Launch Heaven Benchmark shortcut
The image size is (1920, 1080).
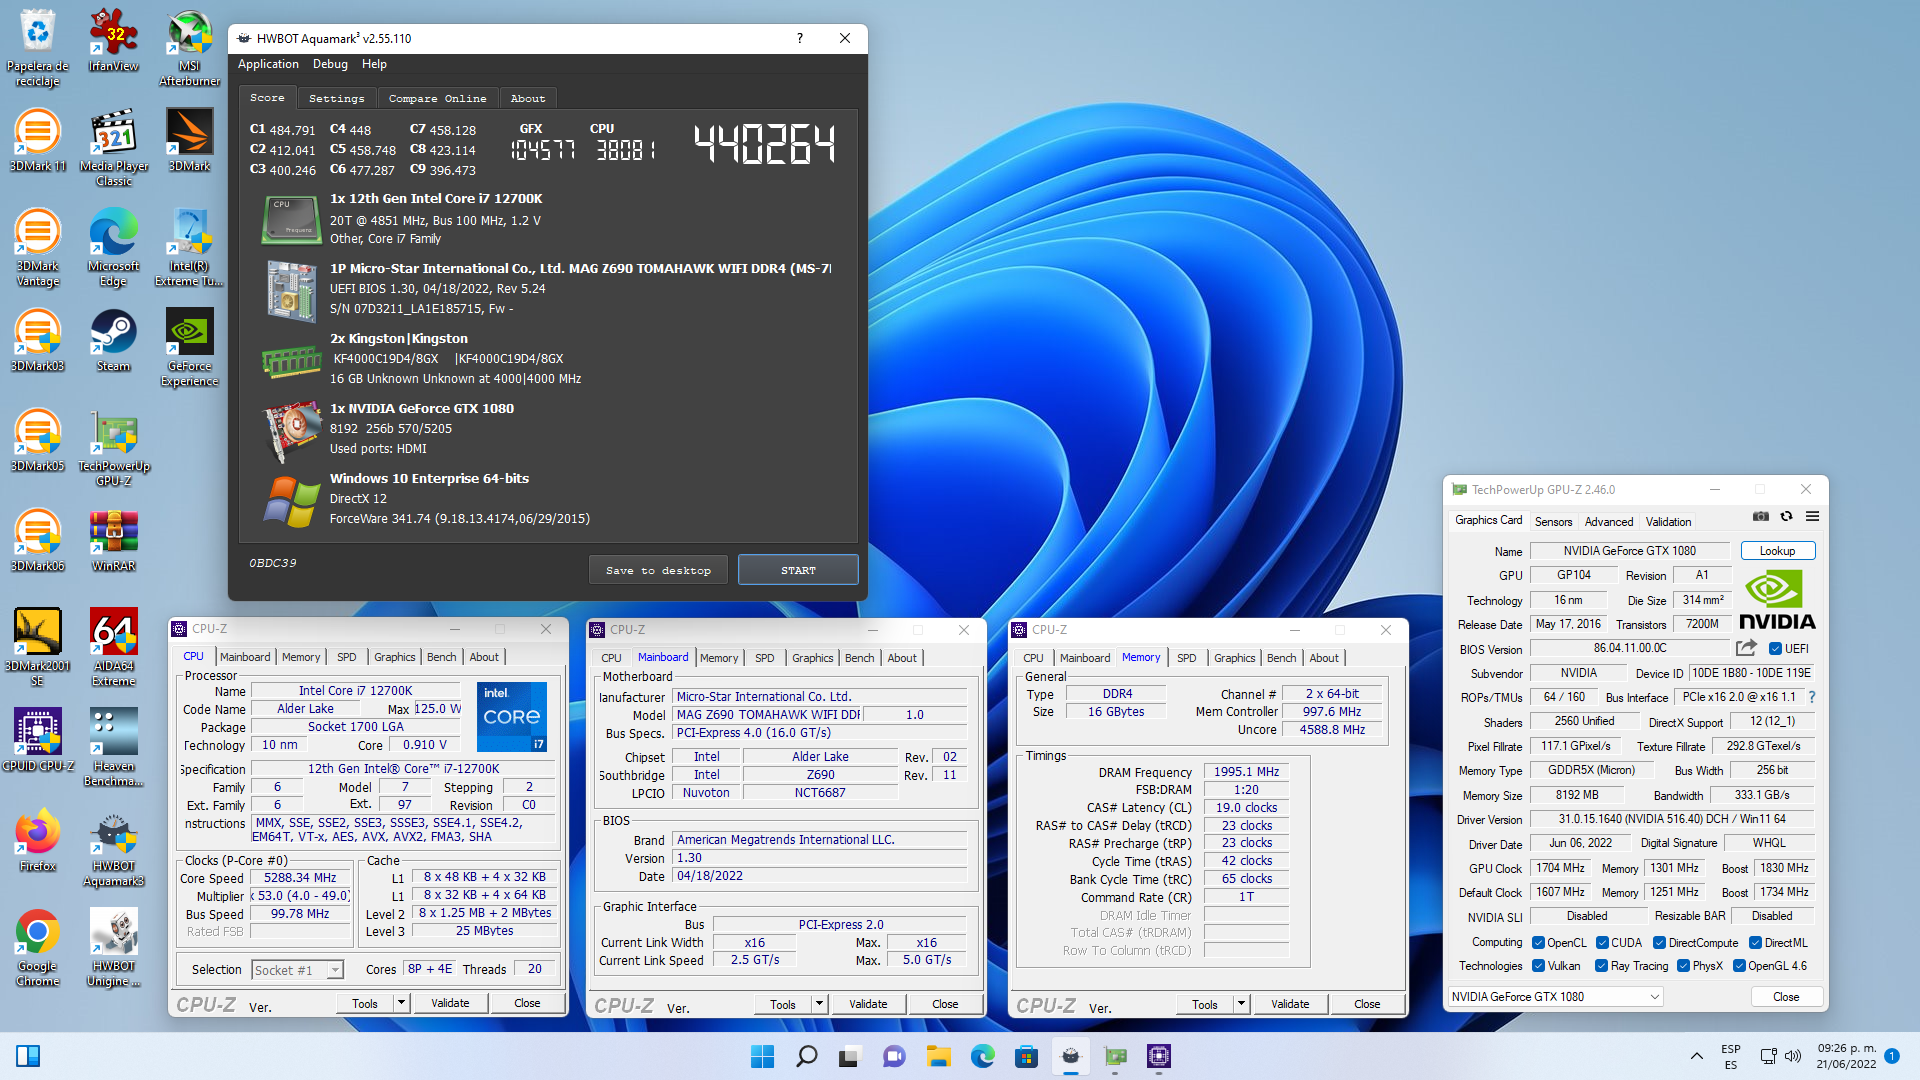click(113, 747)
